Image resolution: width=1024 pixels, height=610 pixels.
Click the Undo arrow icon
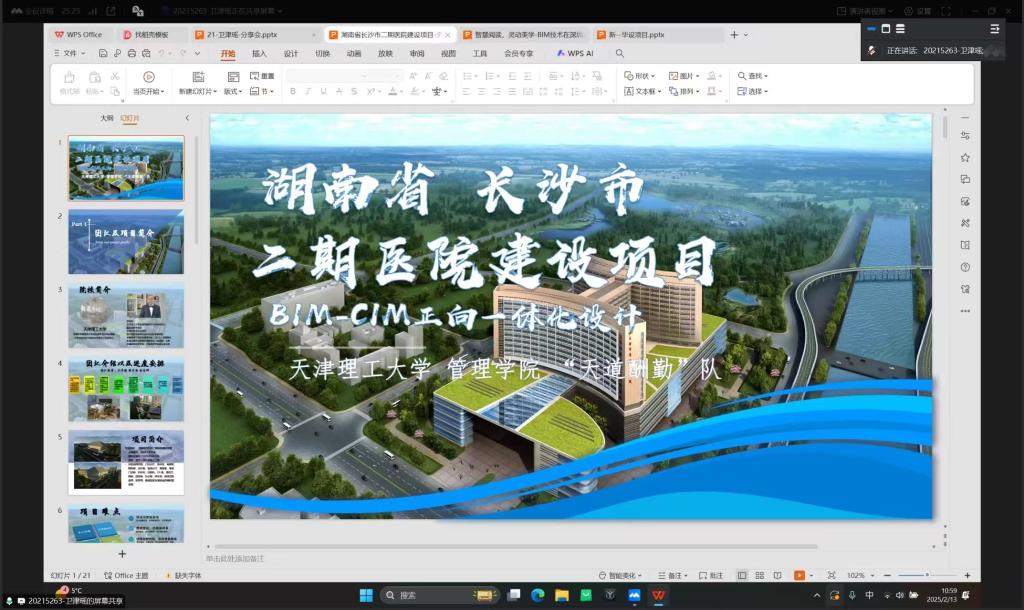click(x=161, y=53)
